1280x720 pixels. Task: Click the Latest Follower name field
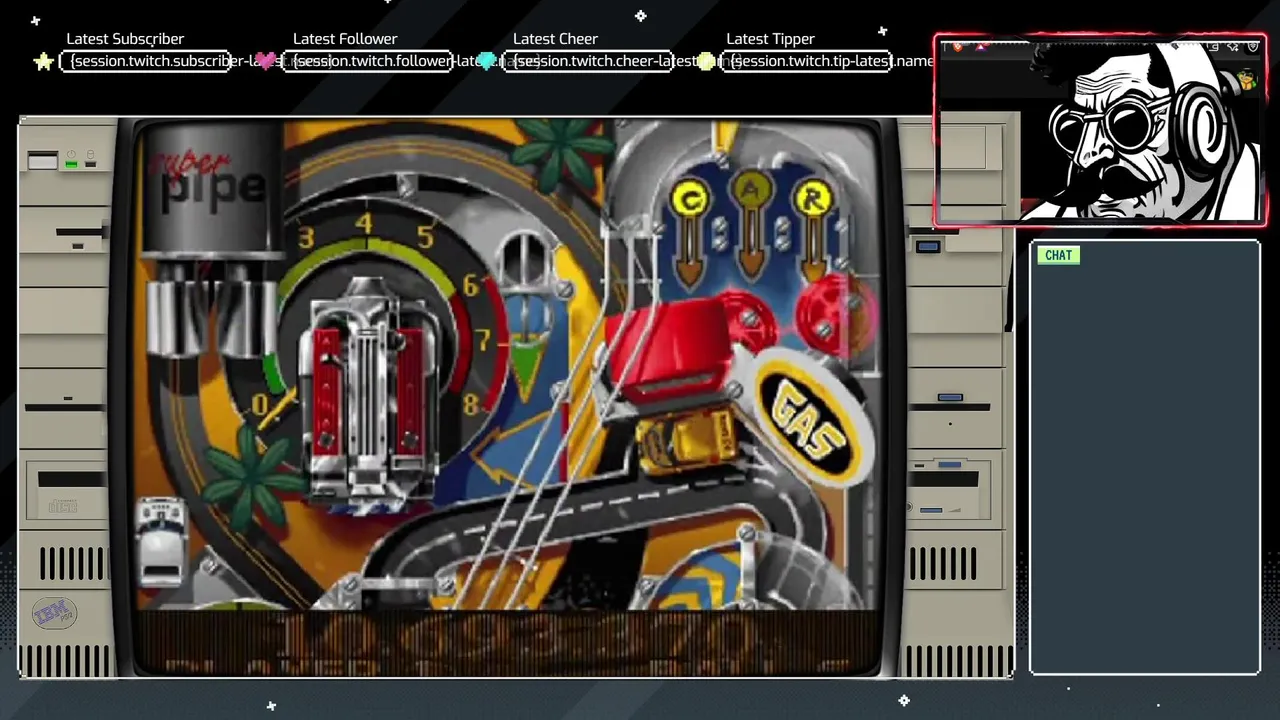(x=367, y=61)
